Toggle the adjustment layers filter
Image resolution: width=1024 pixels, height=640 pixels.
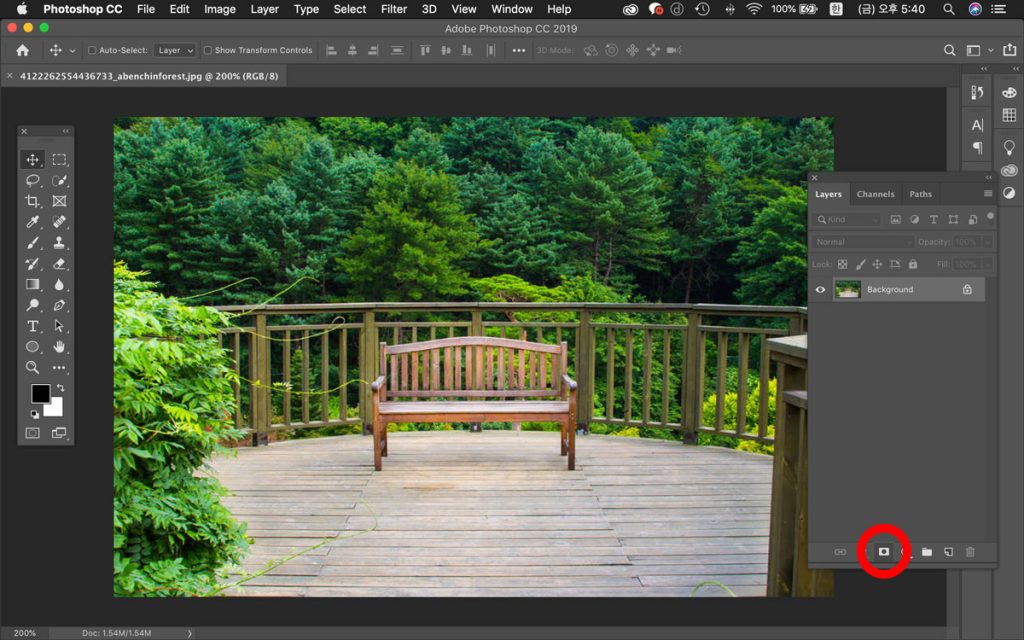point(914,220)
